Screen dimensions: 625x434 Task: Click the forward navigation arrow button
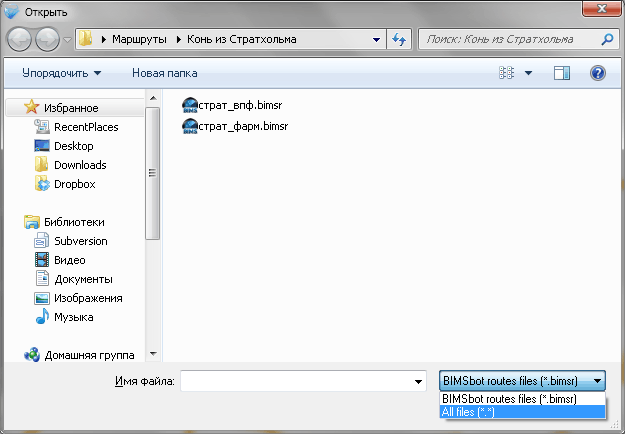pyautogui.click(x=48, y=40)
